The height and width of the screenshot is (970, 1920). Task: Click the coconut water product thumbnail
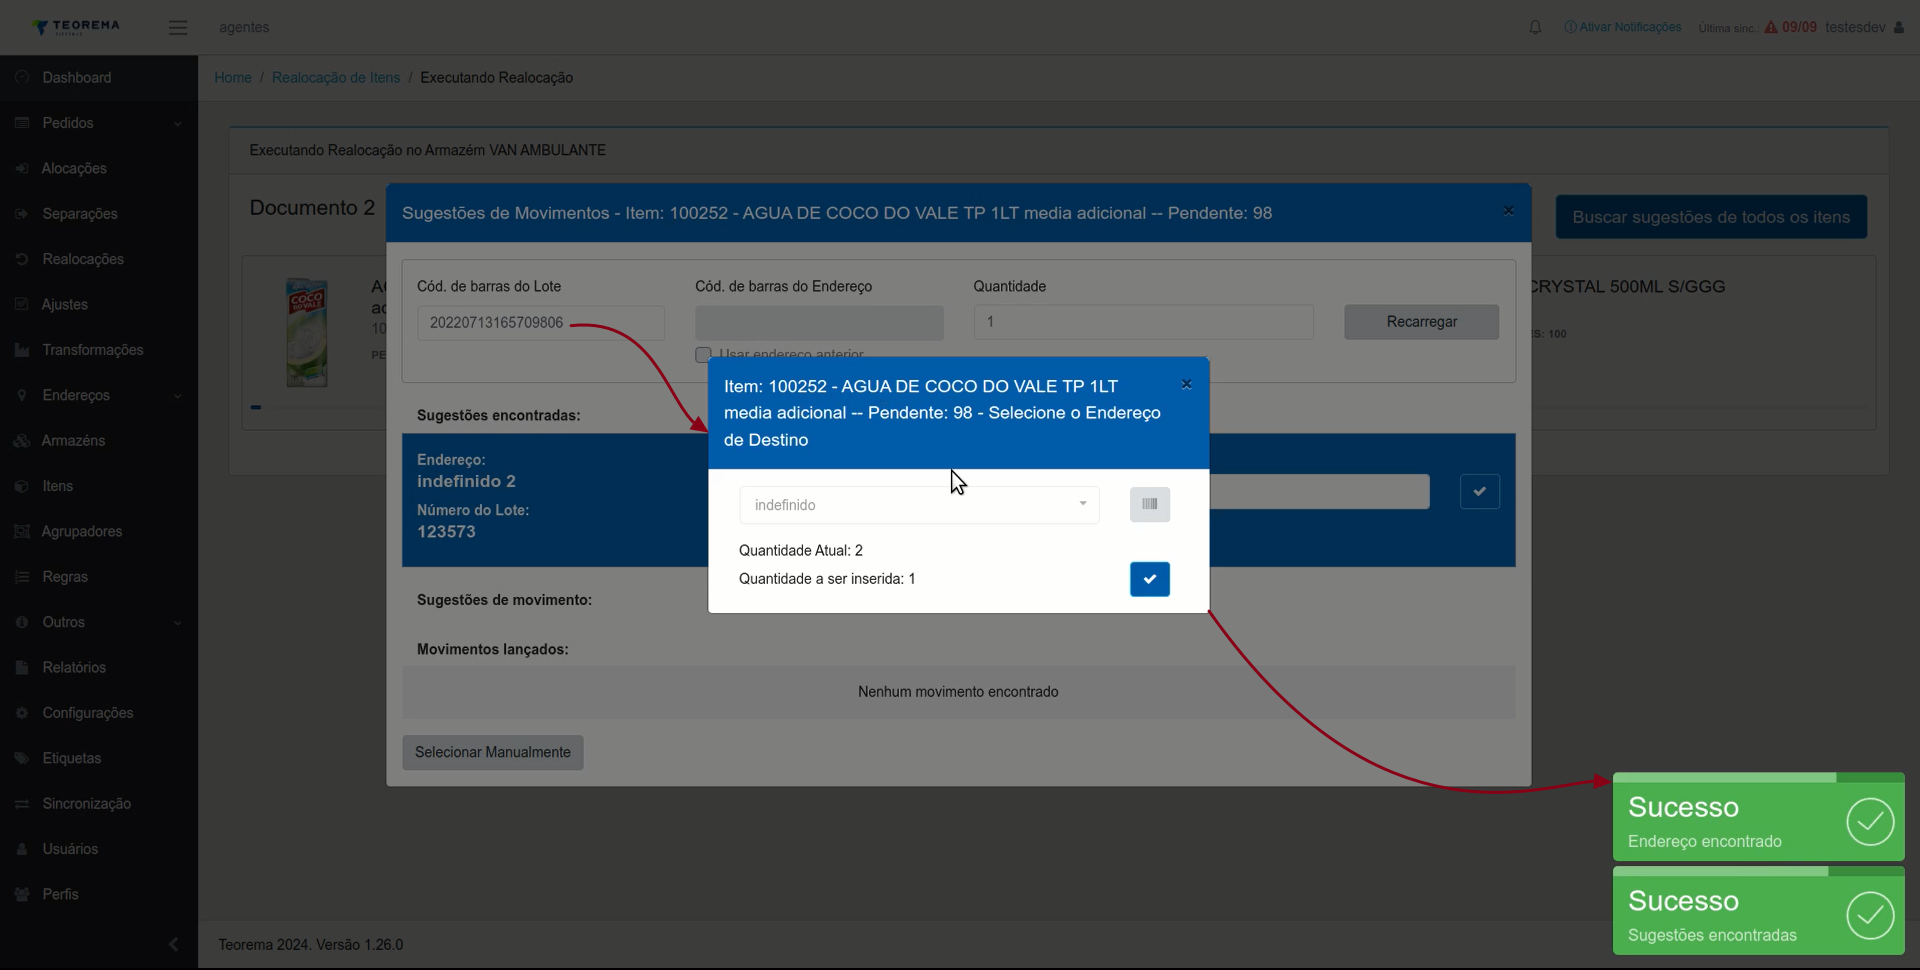(307, 333)
